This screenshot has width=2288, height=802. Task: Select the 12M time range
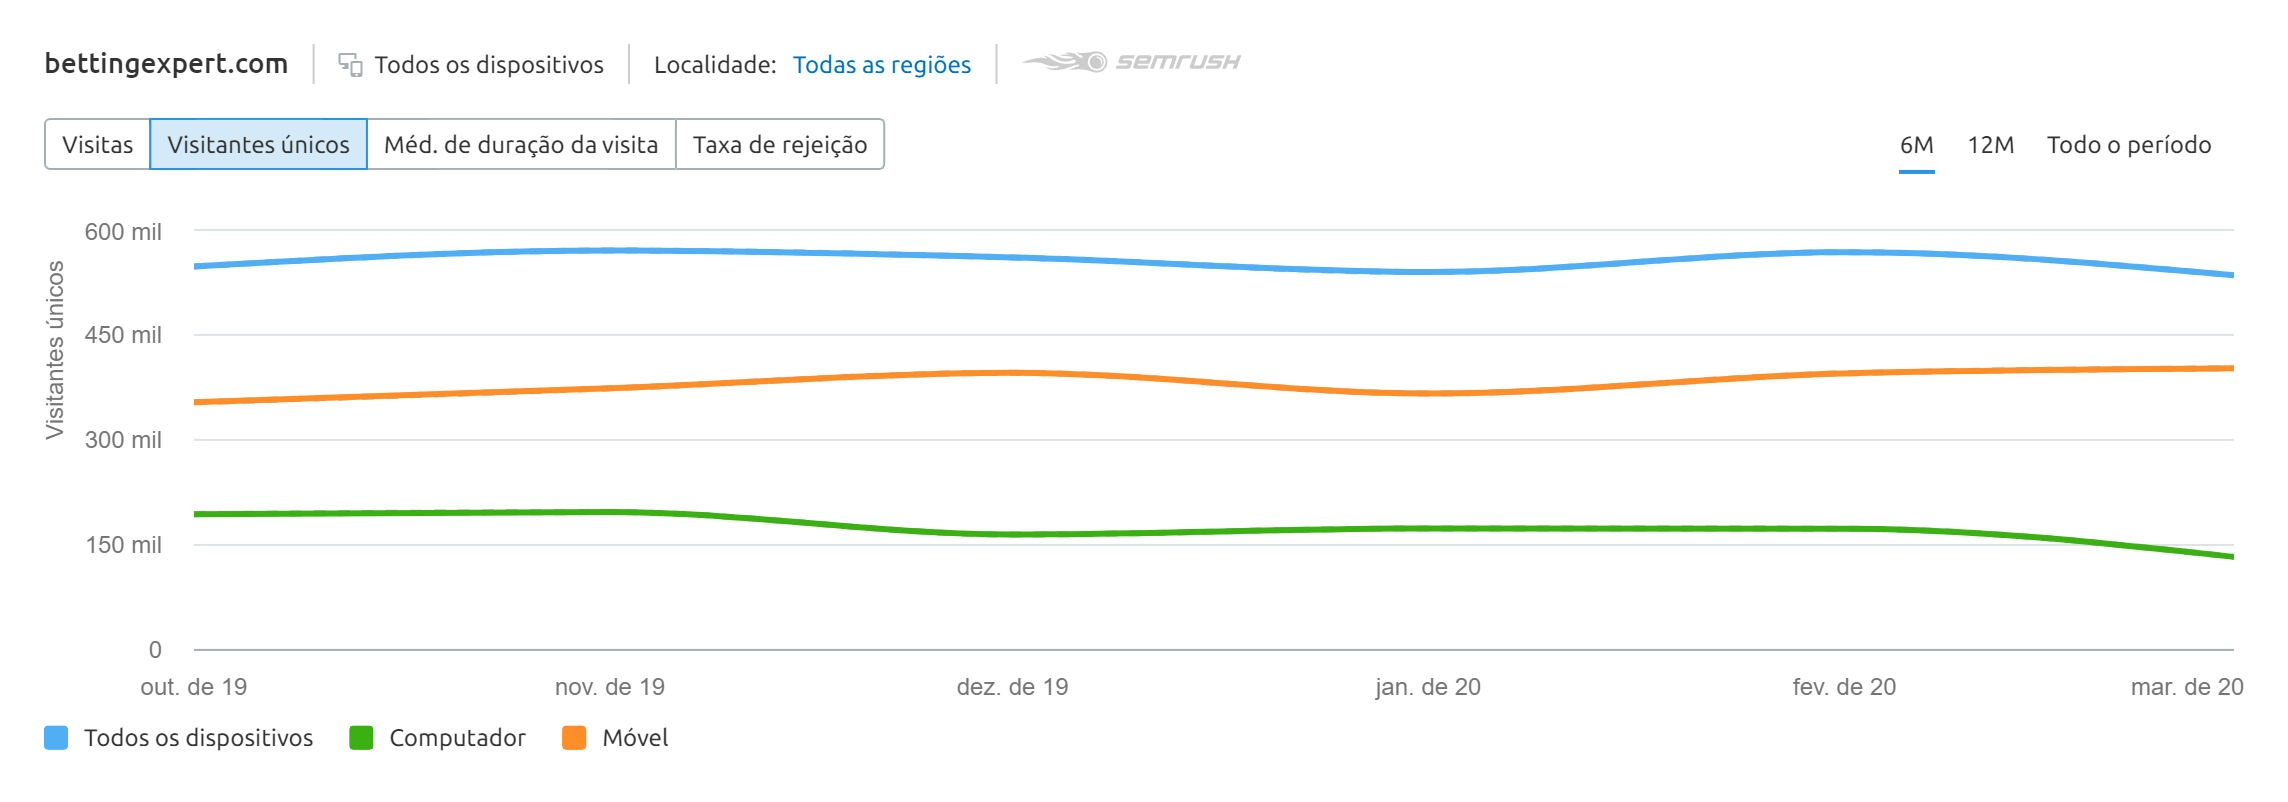click(1990, 145)
